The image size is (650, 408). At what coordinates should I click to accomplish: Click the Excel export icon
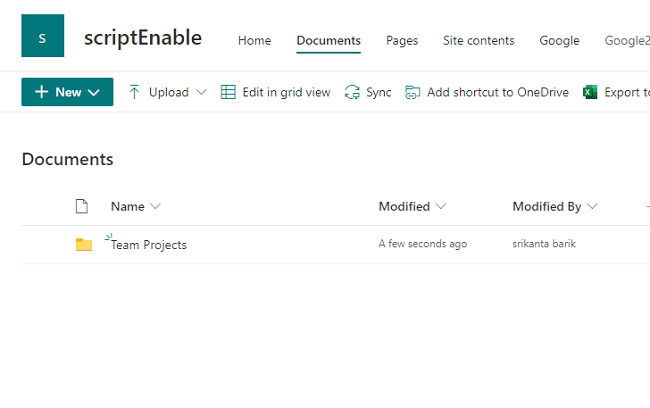590,92
